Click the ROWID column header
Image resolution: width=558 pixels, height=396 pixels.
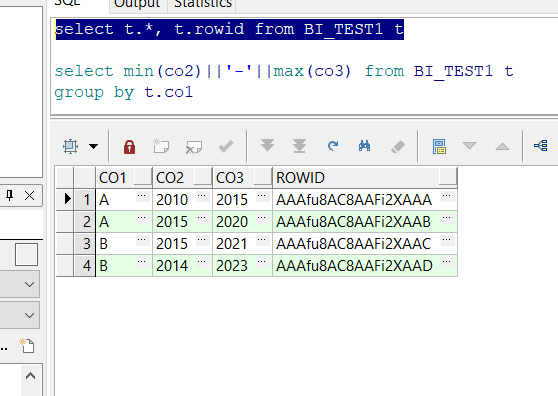click(x=365, y=178)
